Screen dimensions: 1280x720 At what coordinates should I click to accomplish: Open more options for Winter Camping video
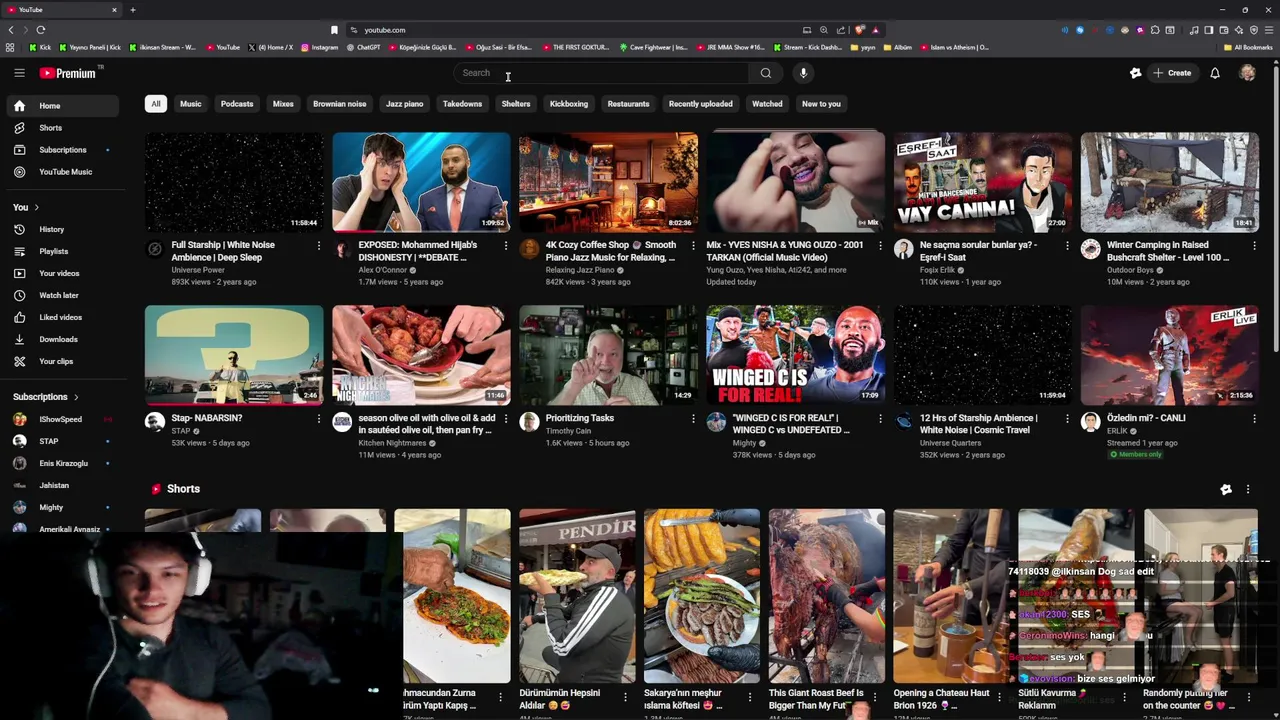pos(1254,246)
